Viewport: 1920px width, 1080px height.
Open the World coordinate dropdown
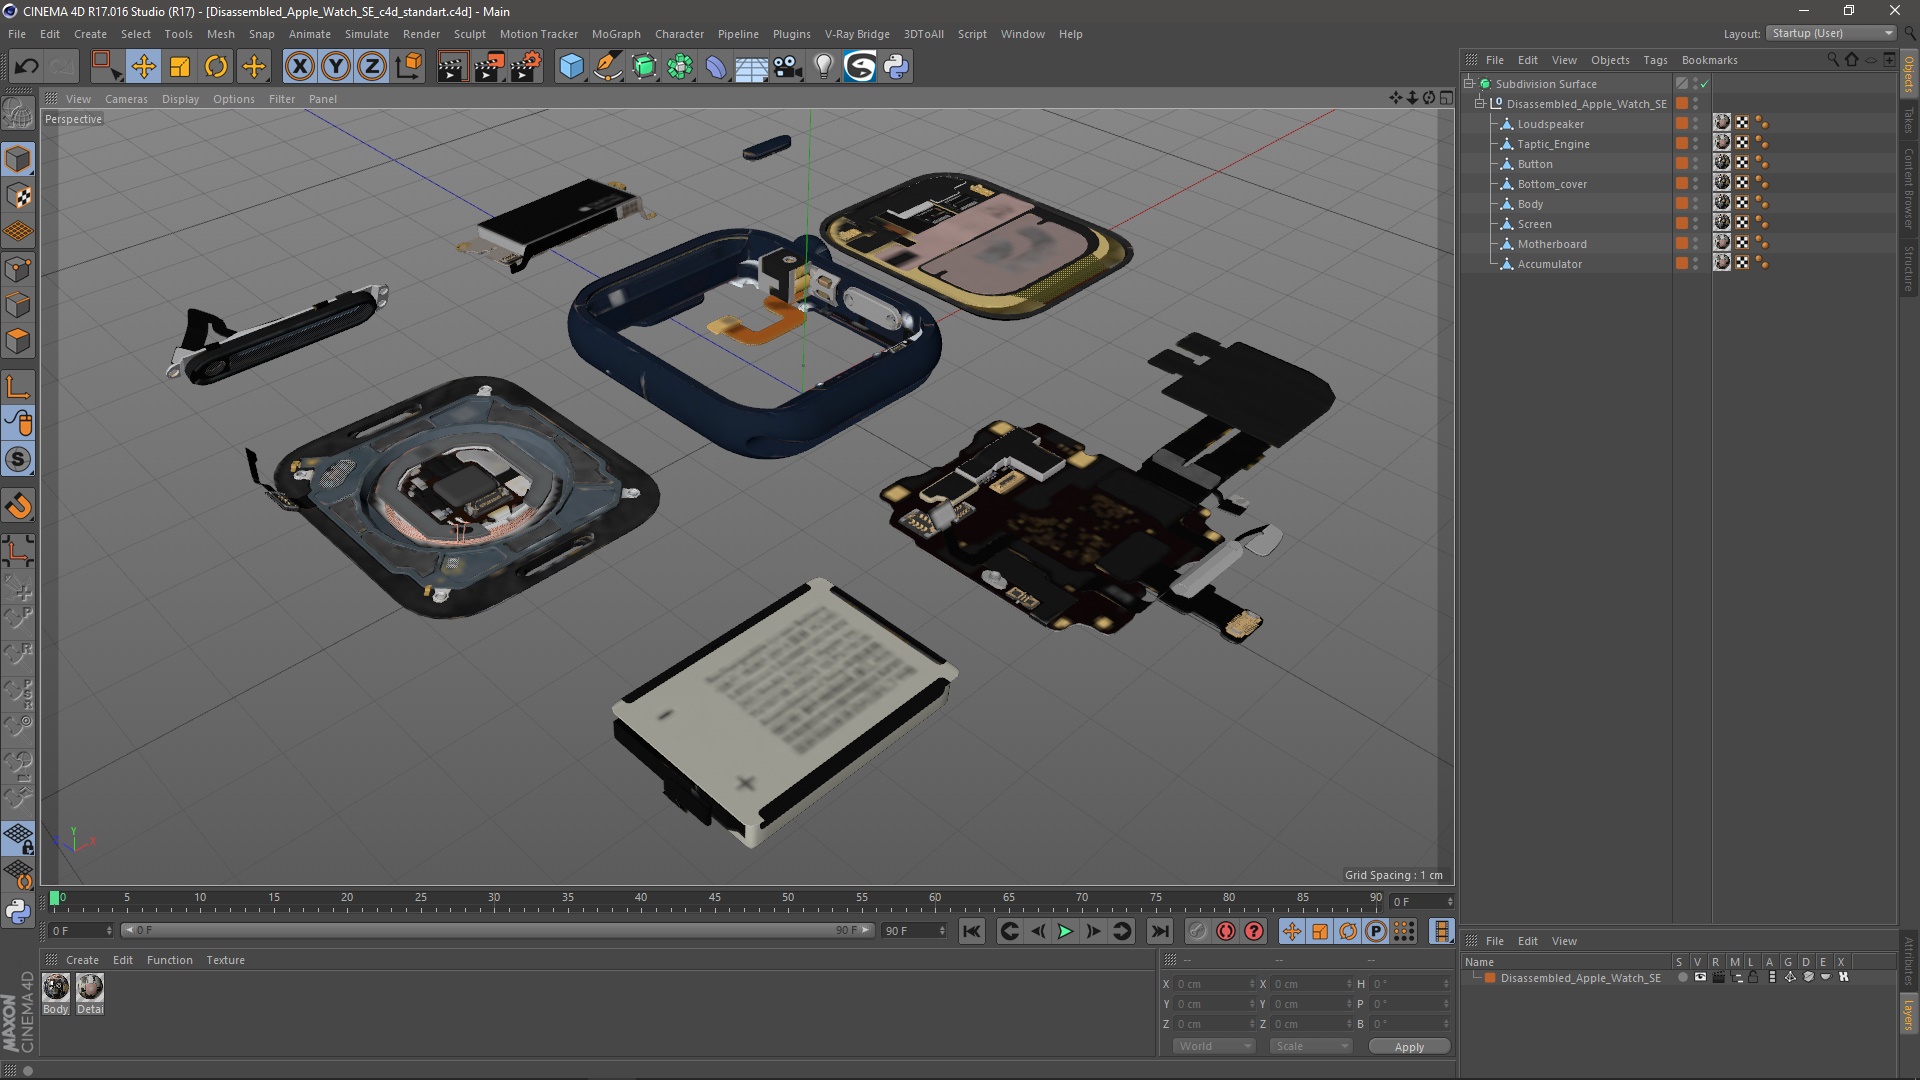[x=1214, y=1046]
